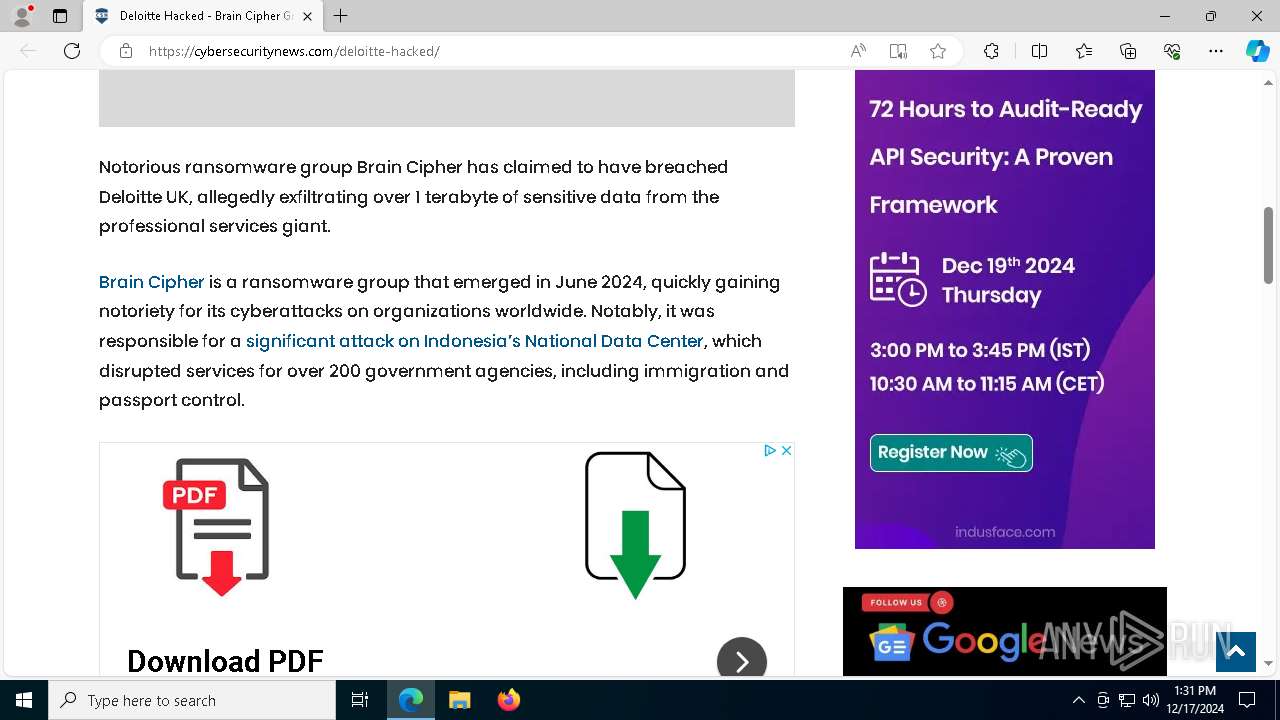
Task: Click the first article paragraph about Deloitte UK
Action: (x=413, y=197)
